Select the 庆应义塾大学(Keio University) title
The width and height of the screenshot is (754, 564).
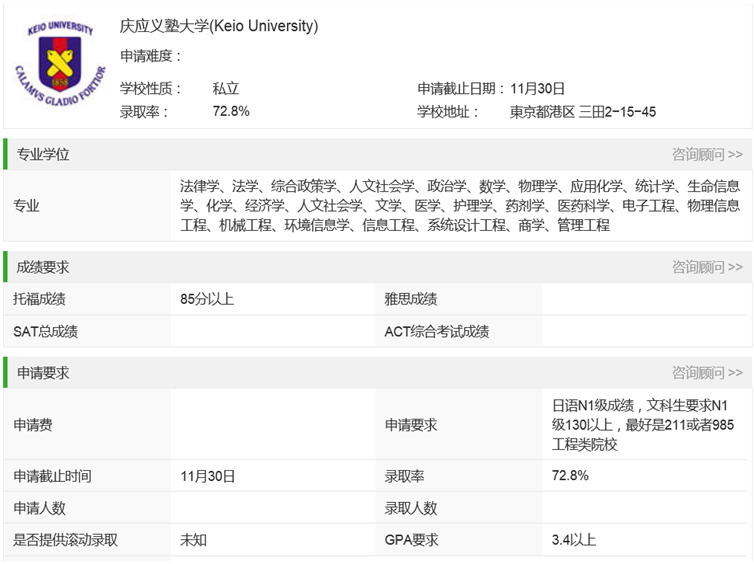(x=219, y=26)
